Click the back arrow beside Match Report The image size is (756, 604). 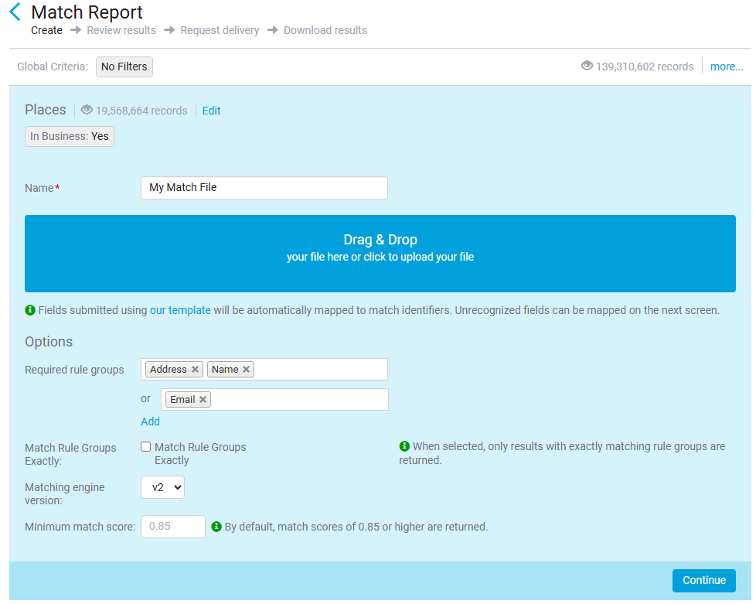pos(14,13)
